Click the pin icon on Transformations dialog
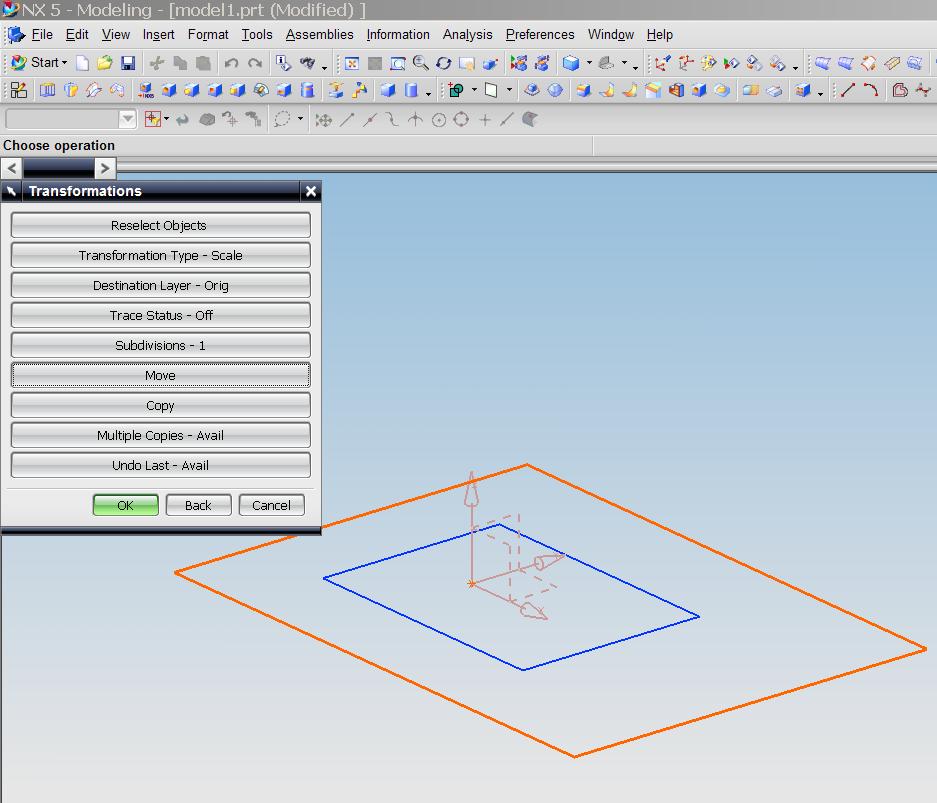Image resolution: width=937 pixels, height=803 pixels. 12,191
